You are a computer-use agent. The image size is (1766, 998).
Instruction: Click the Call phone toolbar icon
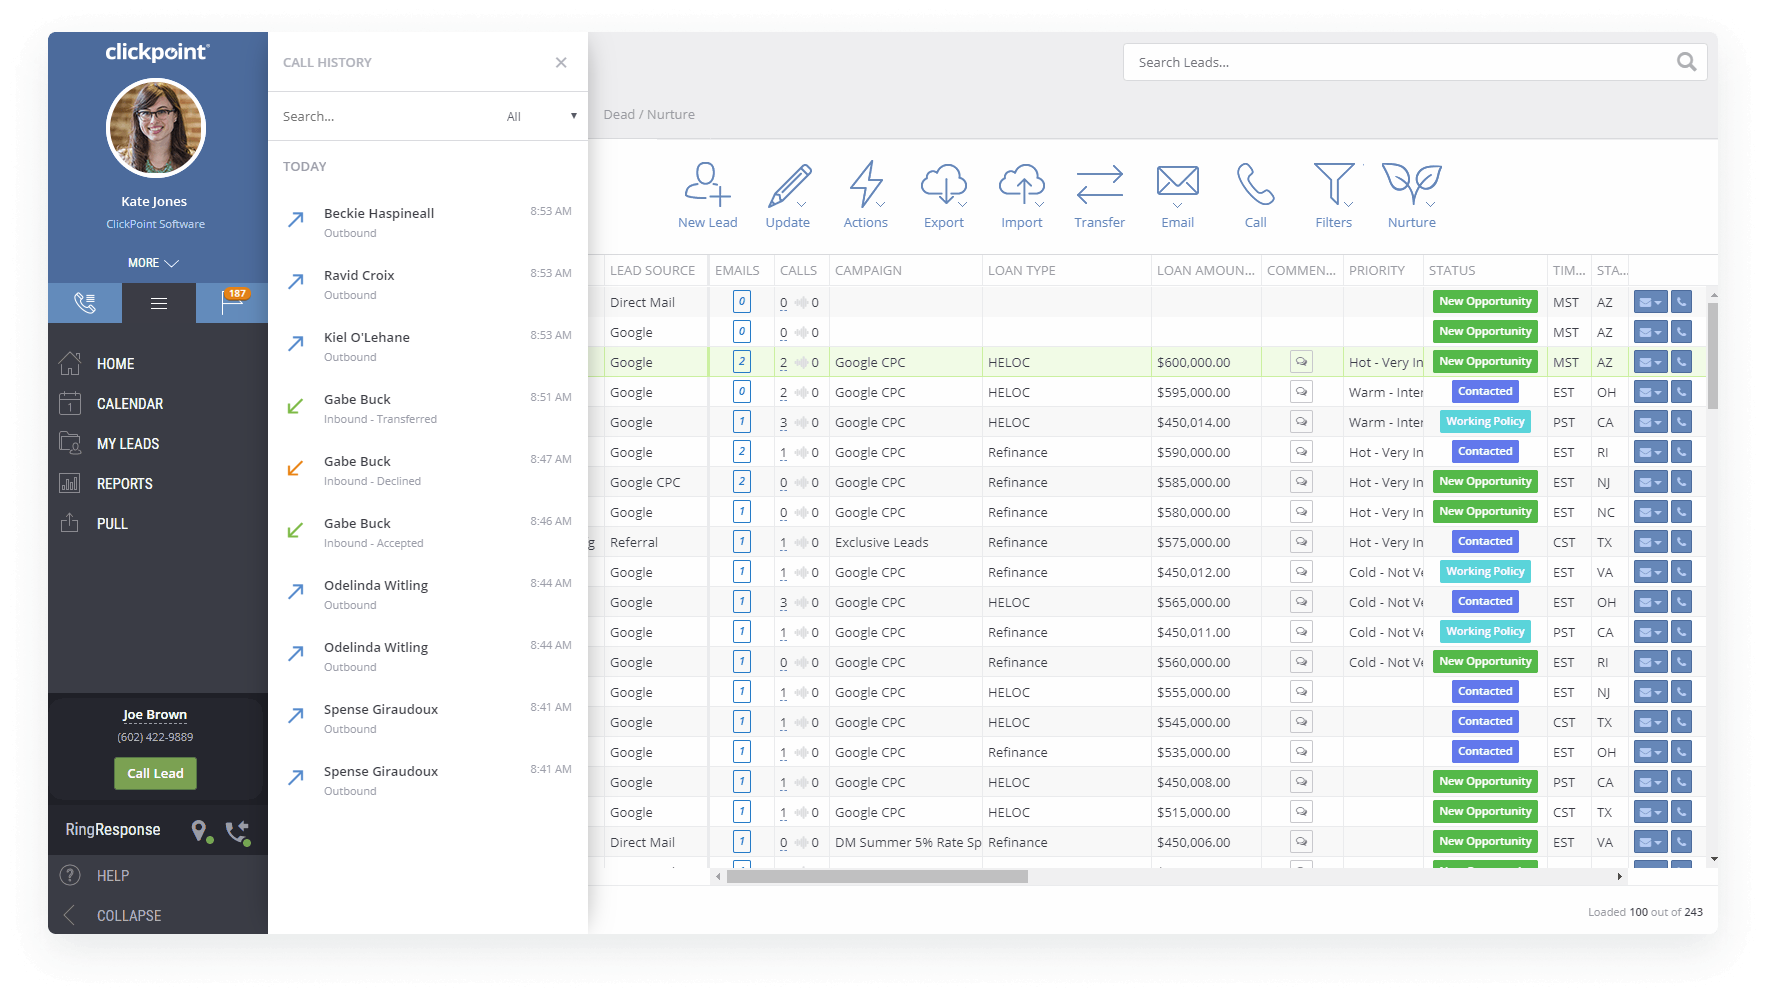[x=1256, y=185]
